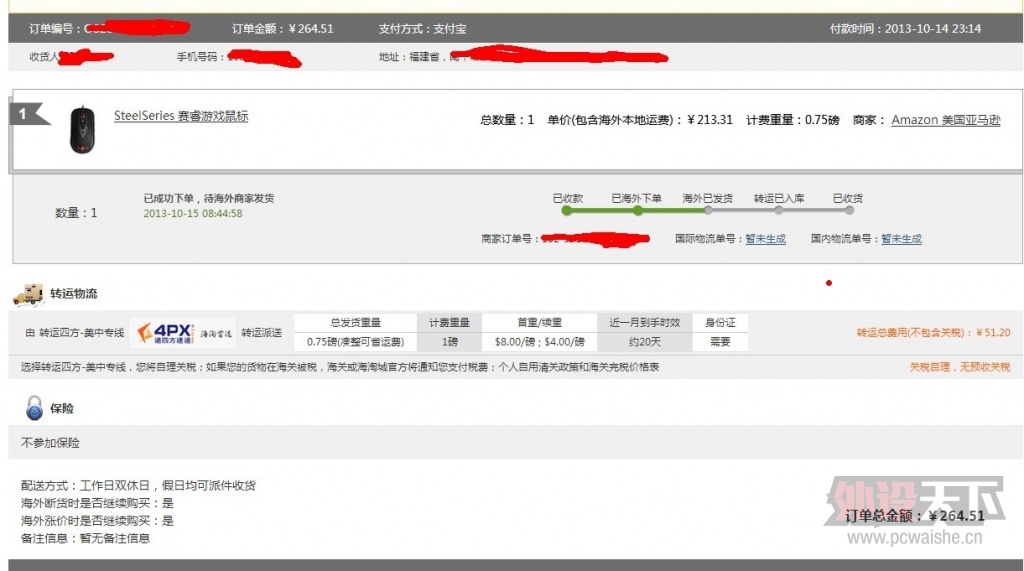Click the $8.00/磅；$4.00/磅 rate cell
This screenshot has width=1024, height=571.
pyautogui.click(x=539, y=342)
